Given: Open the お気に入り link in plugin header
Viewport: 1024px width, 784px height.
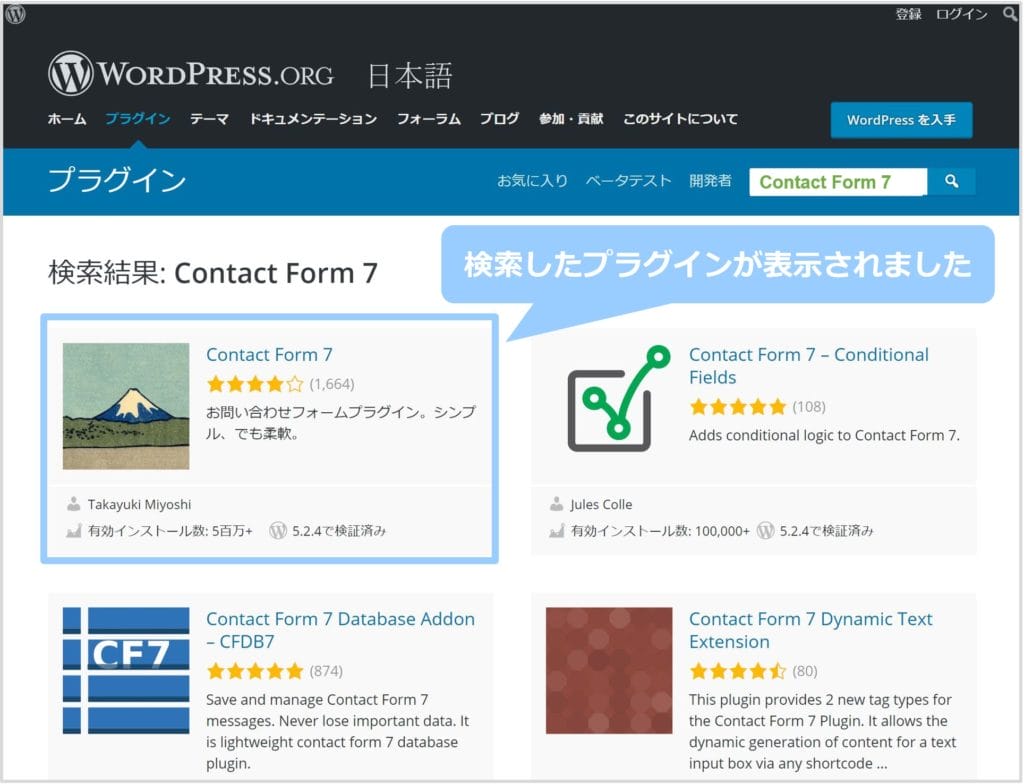Looking at the screenshot, I should coord(532,181).
